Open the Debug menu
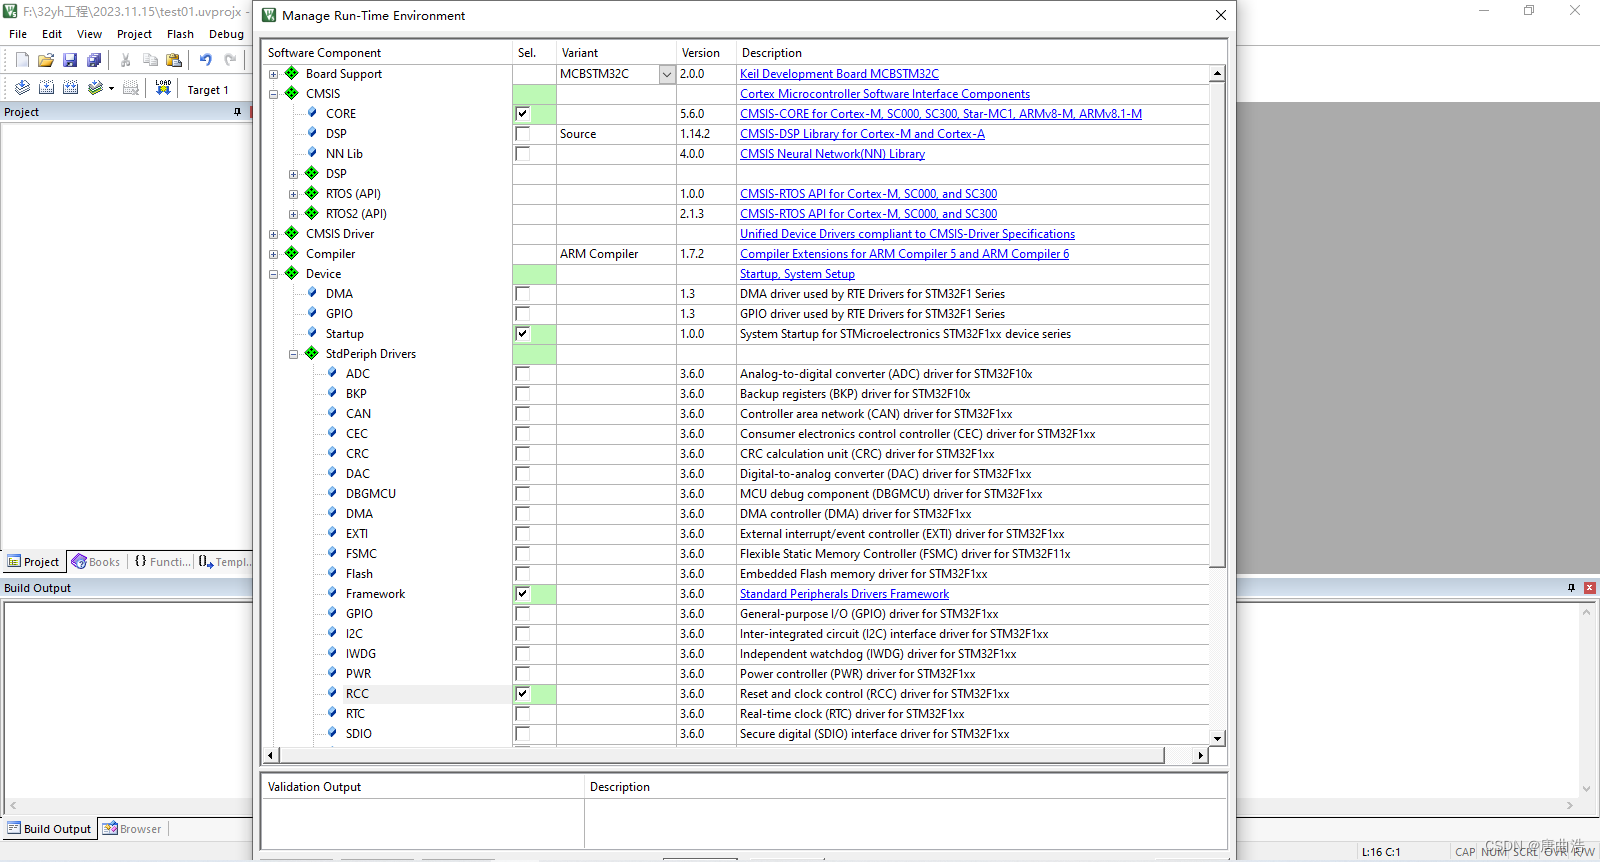Image resolution: width=1600 pixels, height=862 pixels. coord(226,34)
